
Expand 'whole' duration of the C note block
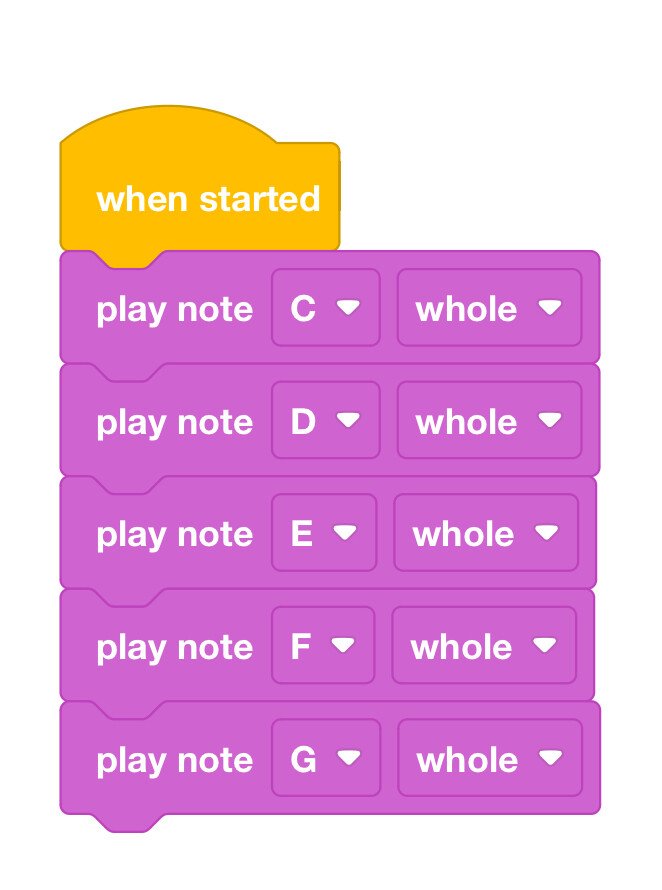[x=489, y=307]
